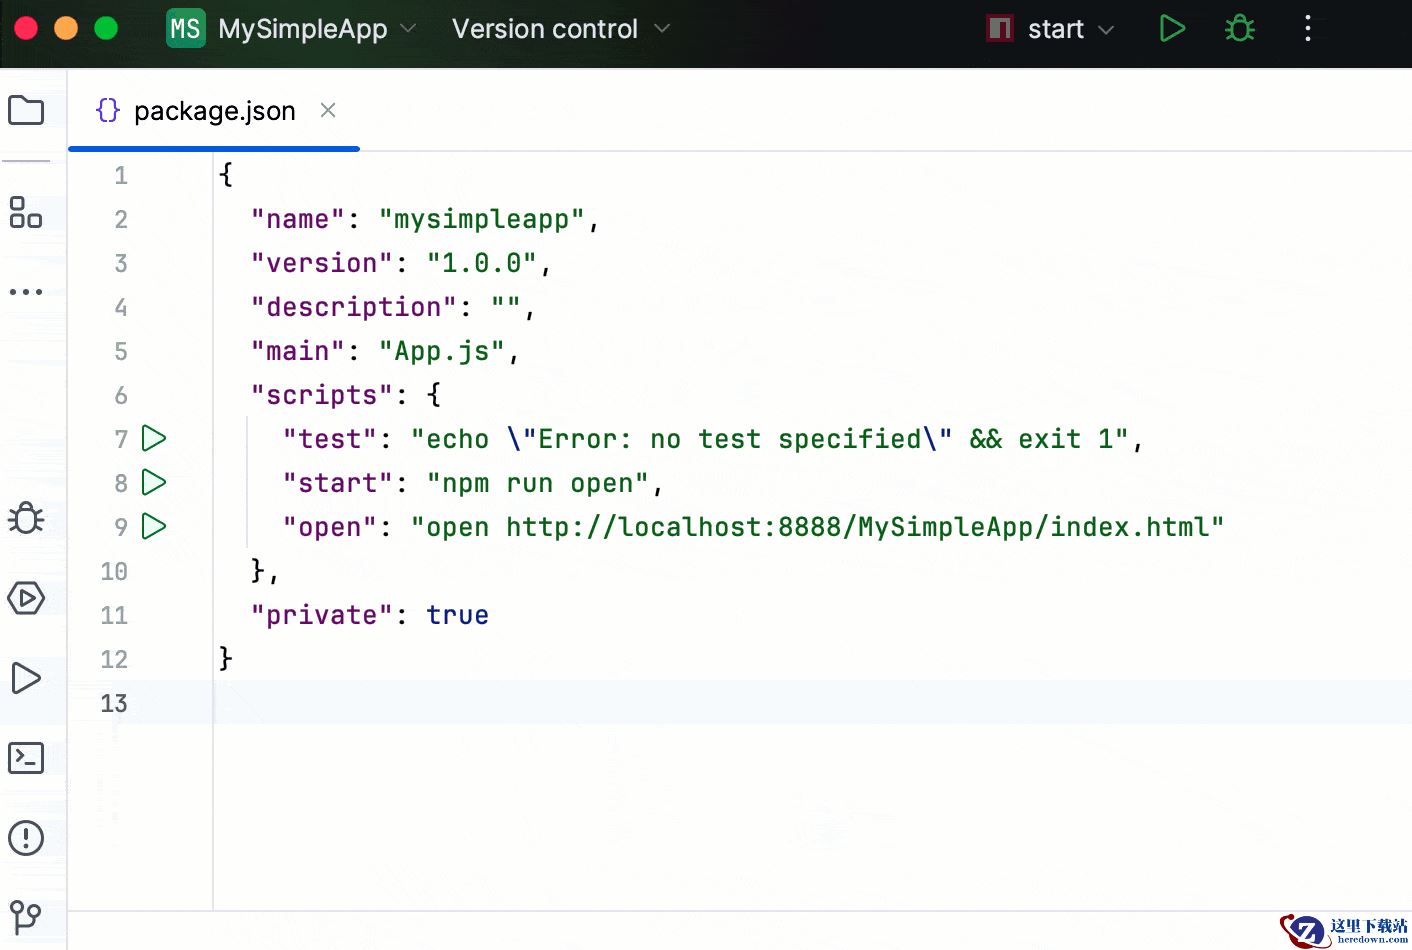Select the package.json editor tab
This screenshot has height=950, width=1412.
214,111
